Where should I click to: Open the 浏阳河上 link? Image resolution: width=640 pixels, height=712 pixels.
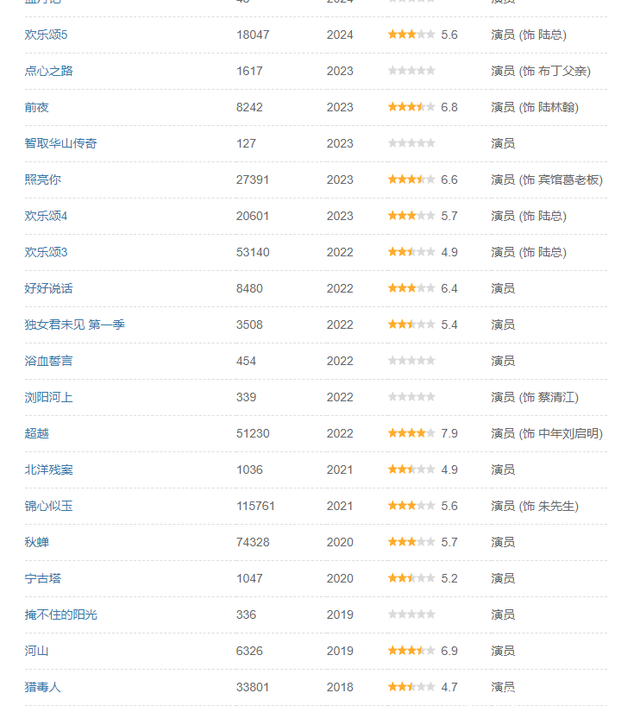(49, 397)
